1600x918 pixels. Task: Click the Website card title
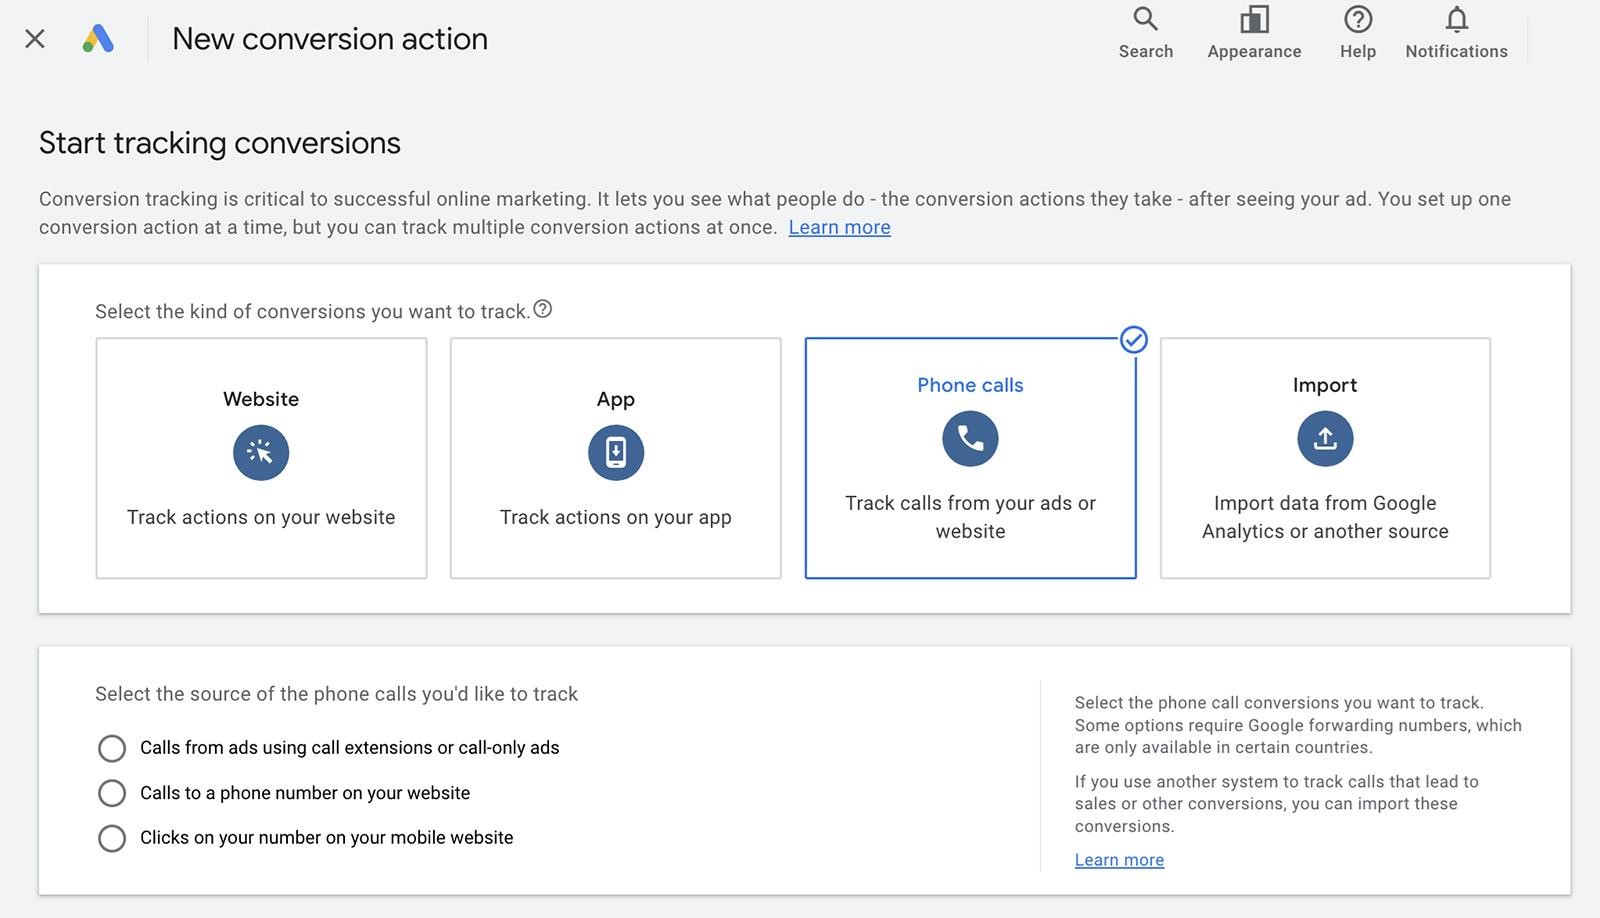coord(261,399)
